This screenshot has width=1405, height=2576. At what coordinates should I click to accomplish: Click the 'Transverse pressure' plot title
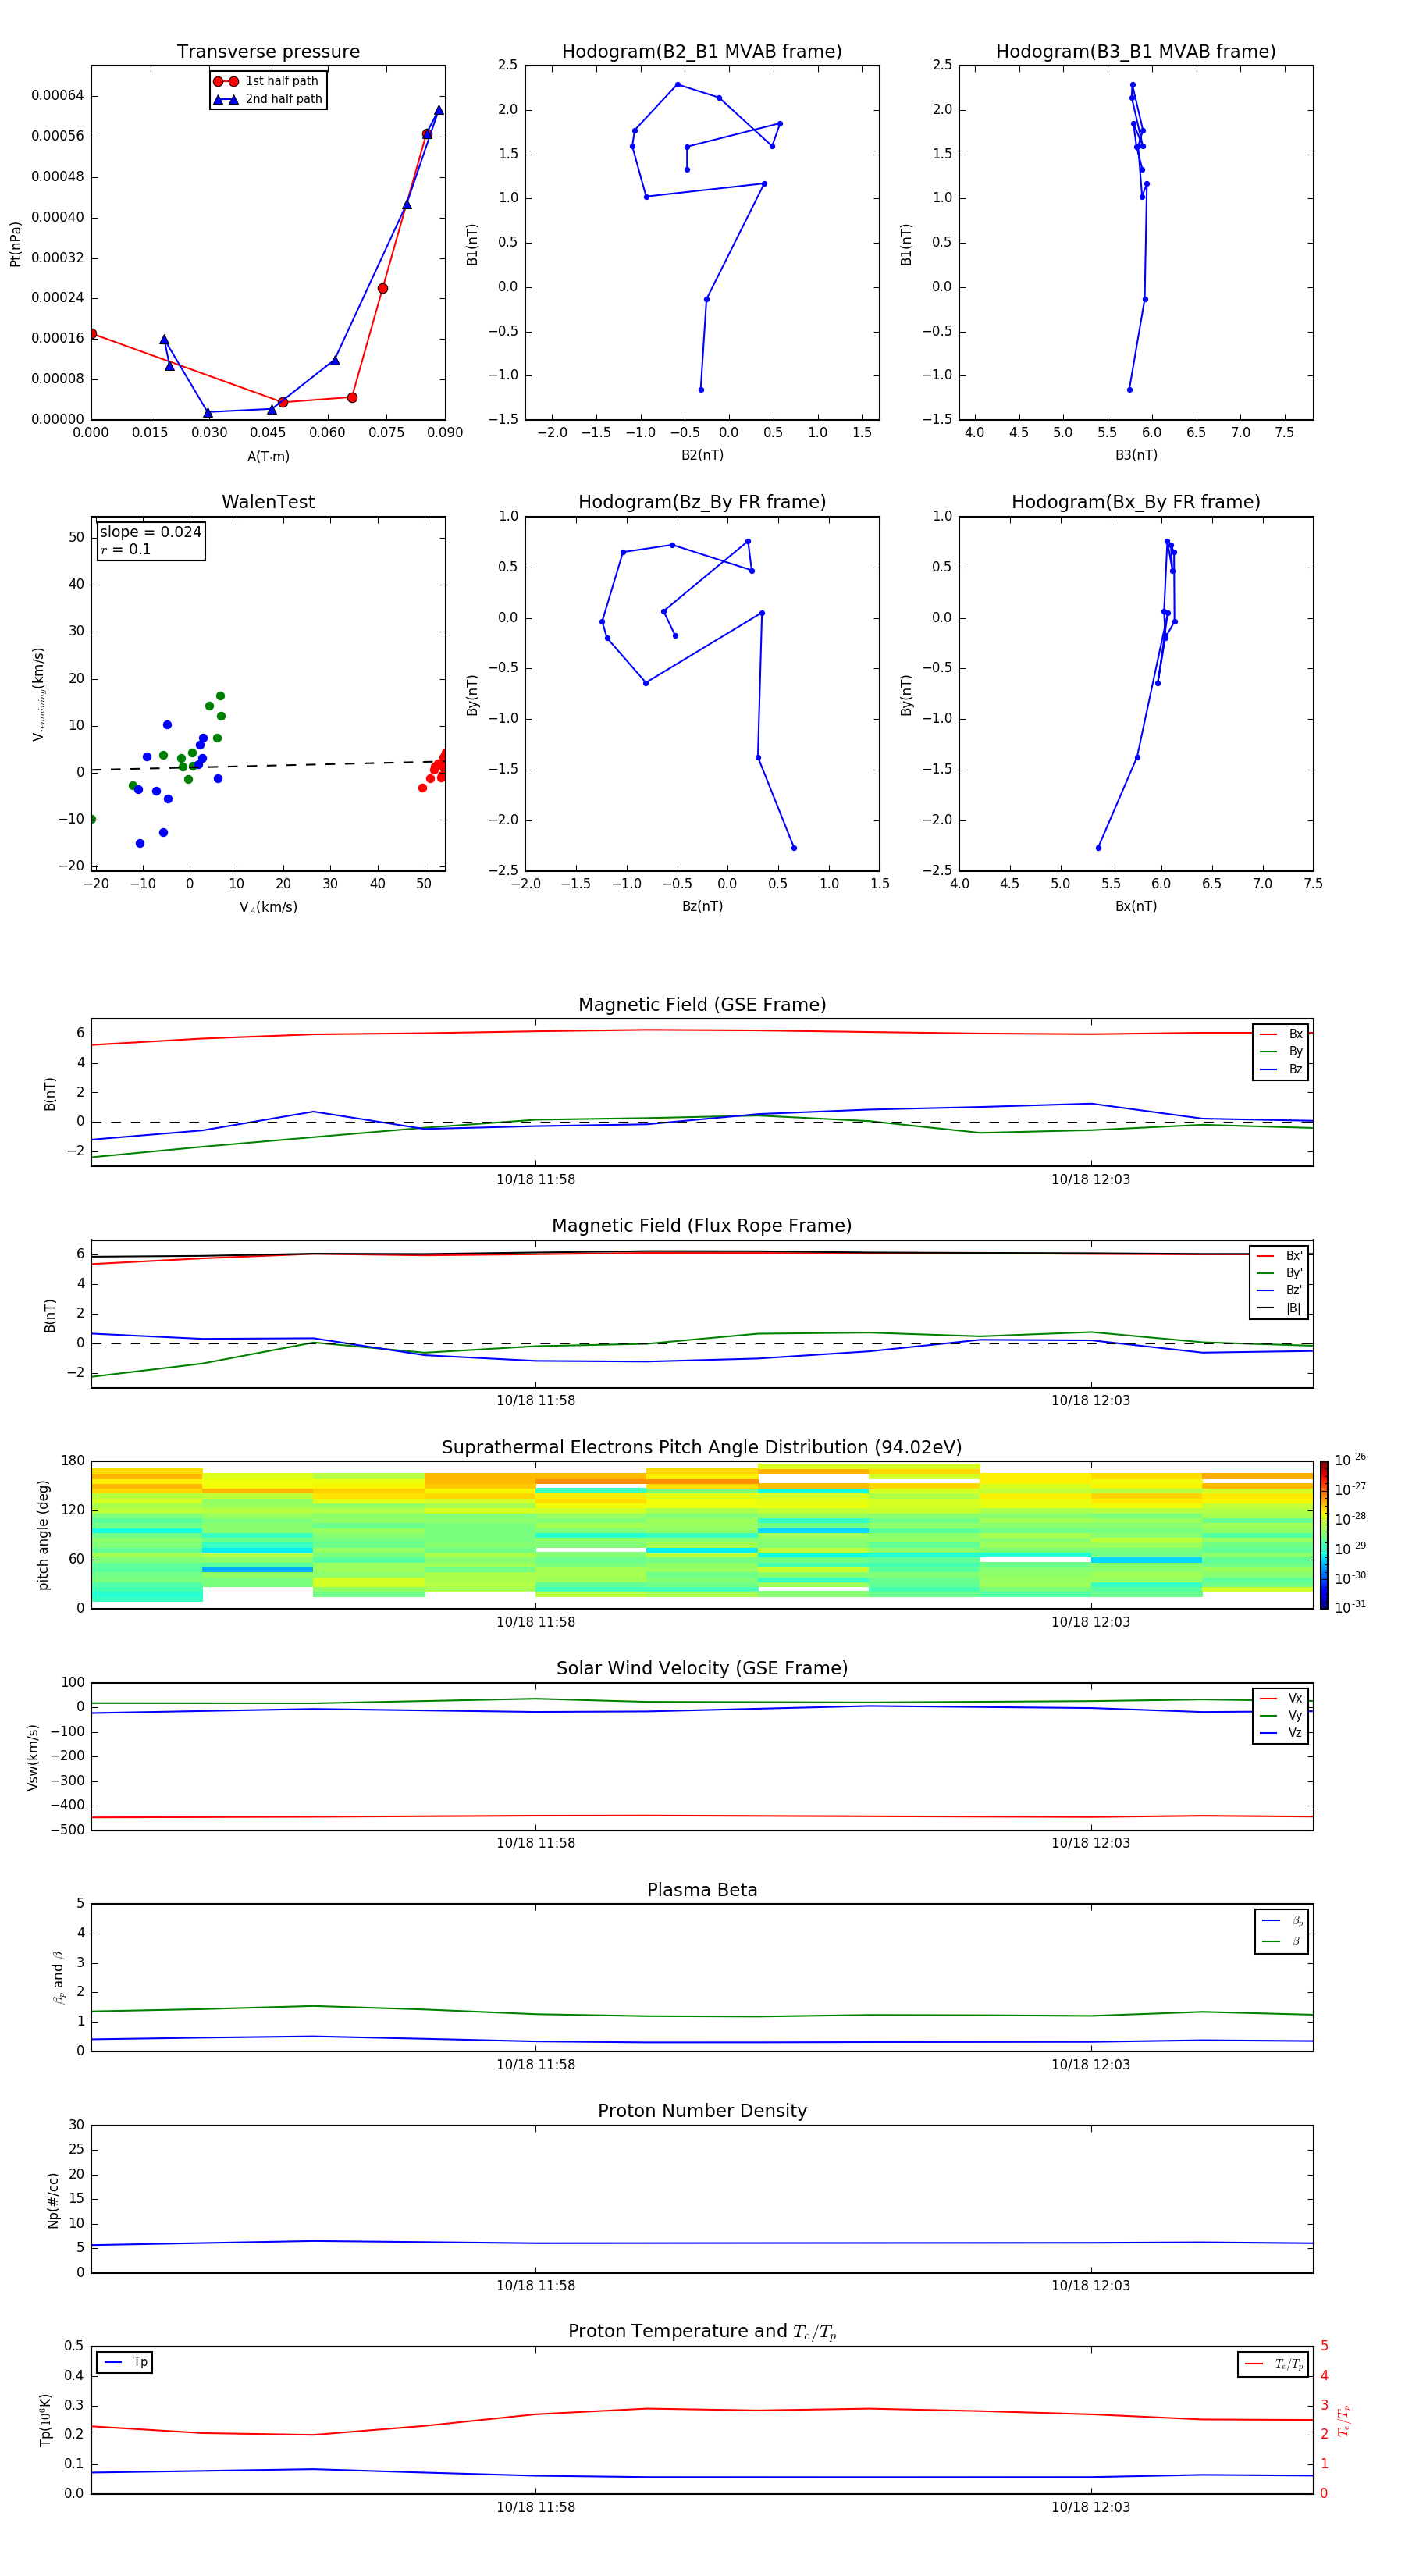(x=268, y=52)
